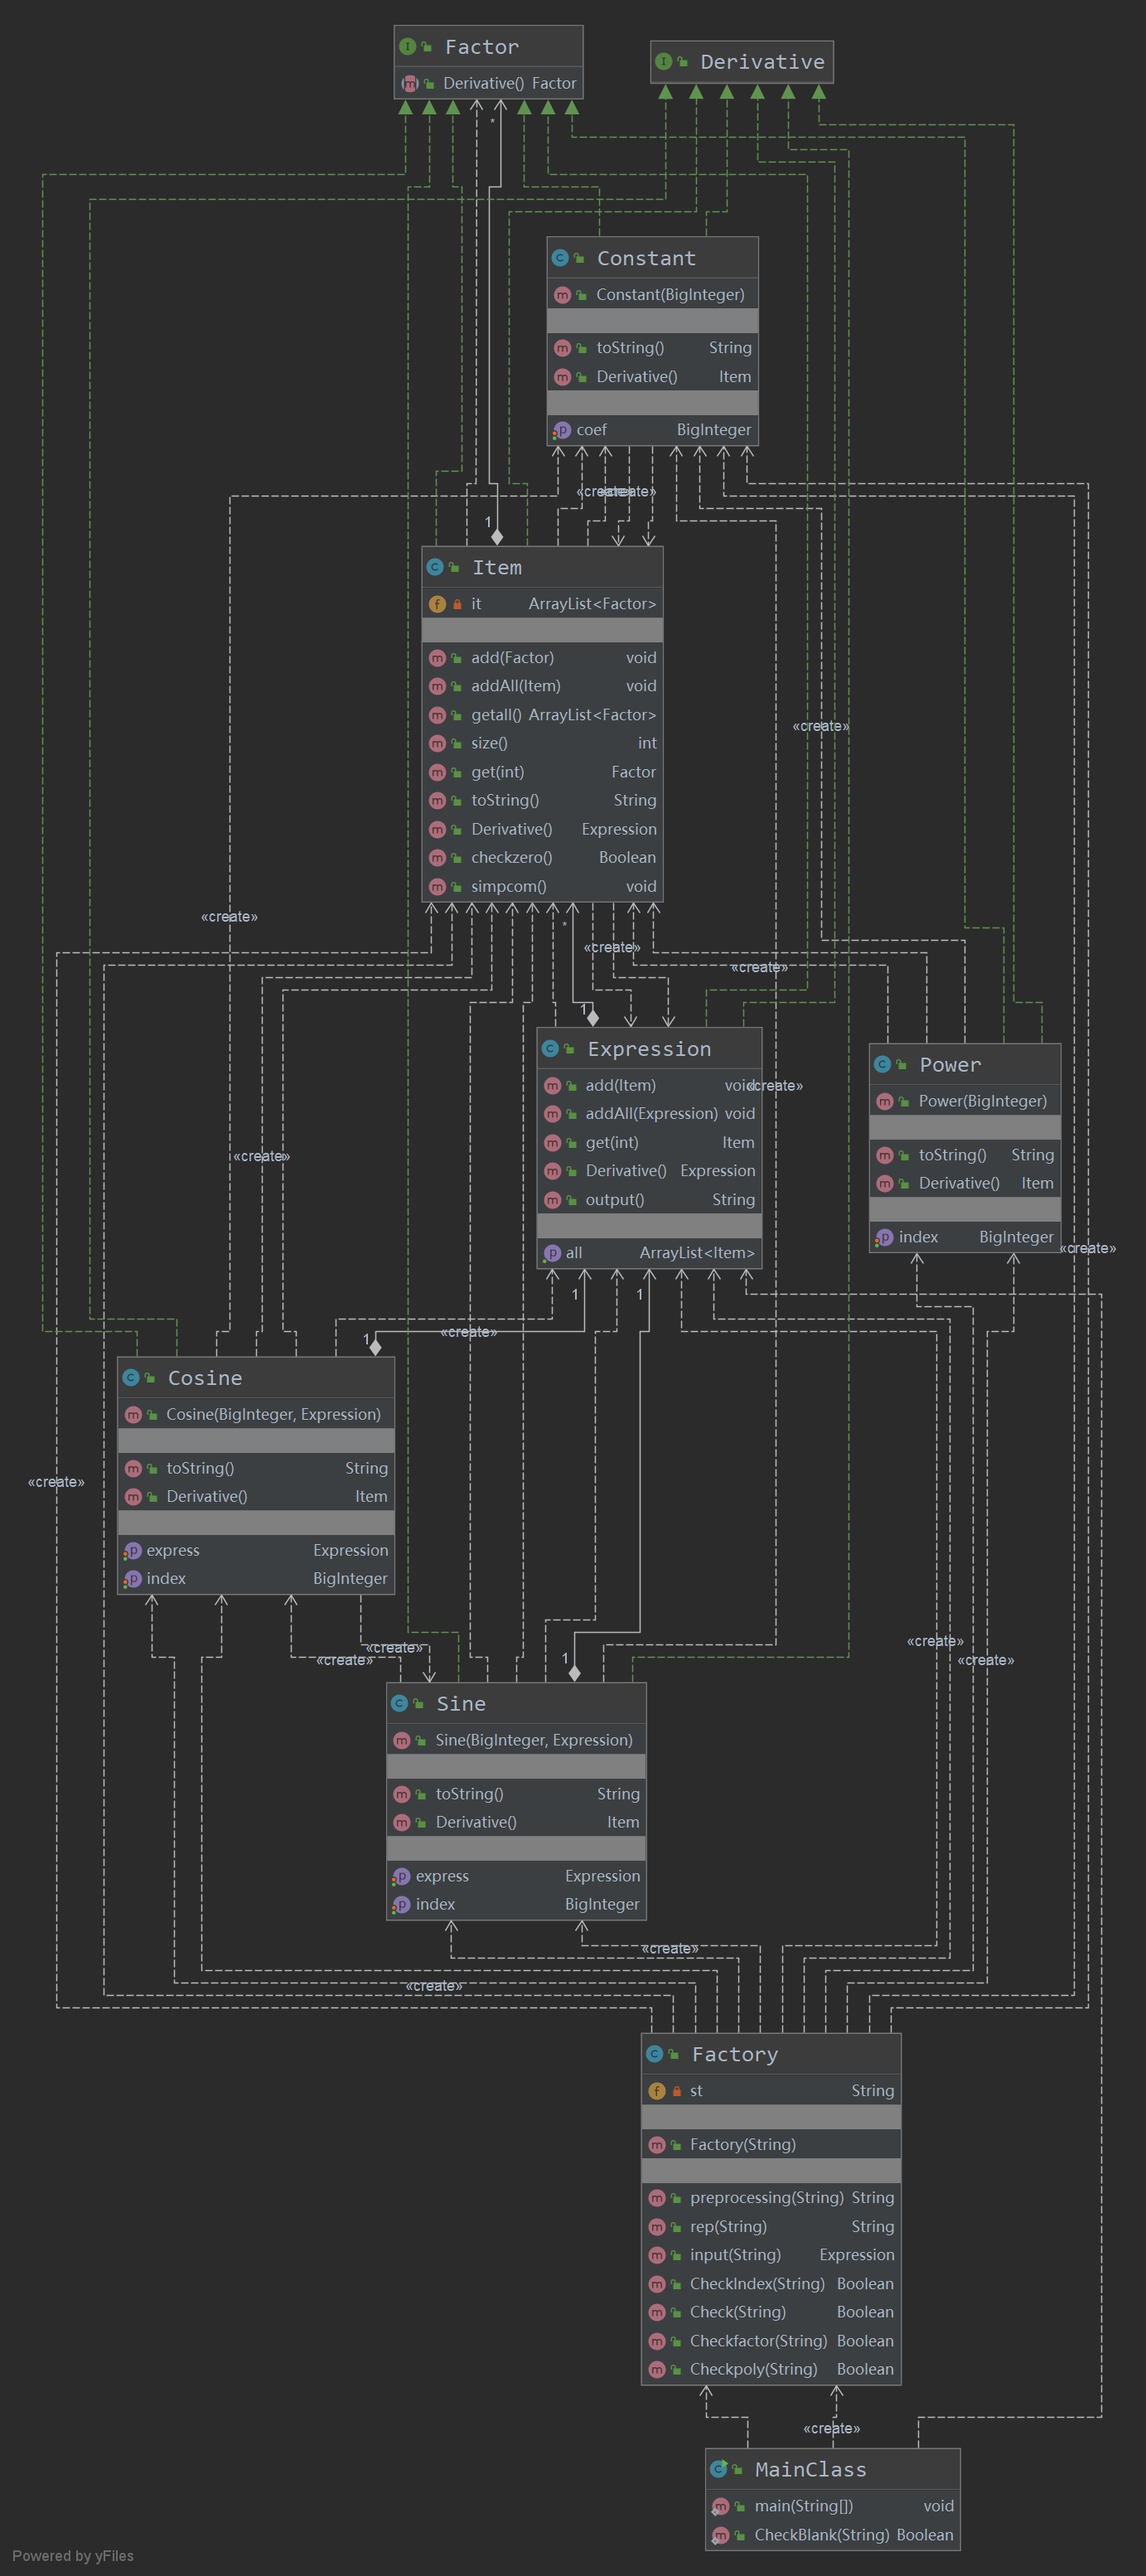
Task: Select the 'all' property in Expression
Action: coord(649,1253)
